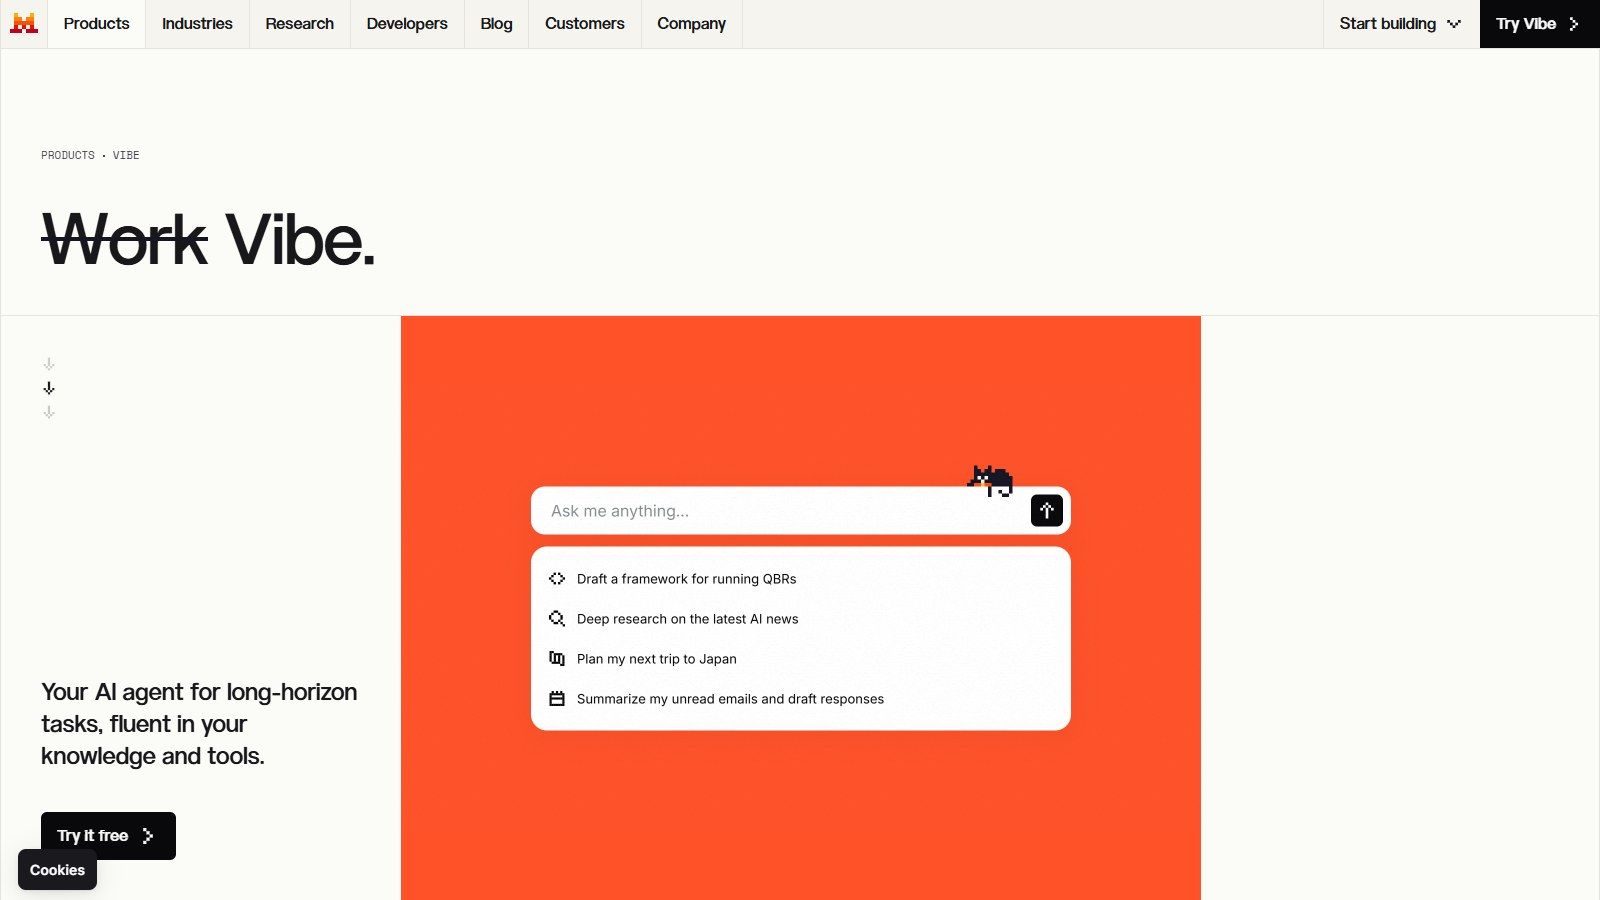
Task: Click the Mistral logo icon
Action: pos(24,23)
